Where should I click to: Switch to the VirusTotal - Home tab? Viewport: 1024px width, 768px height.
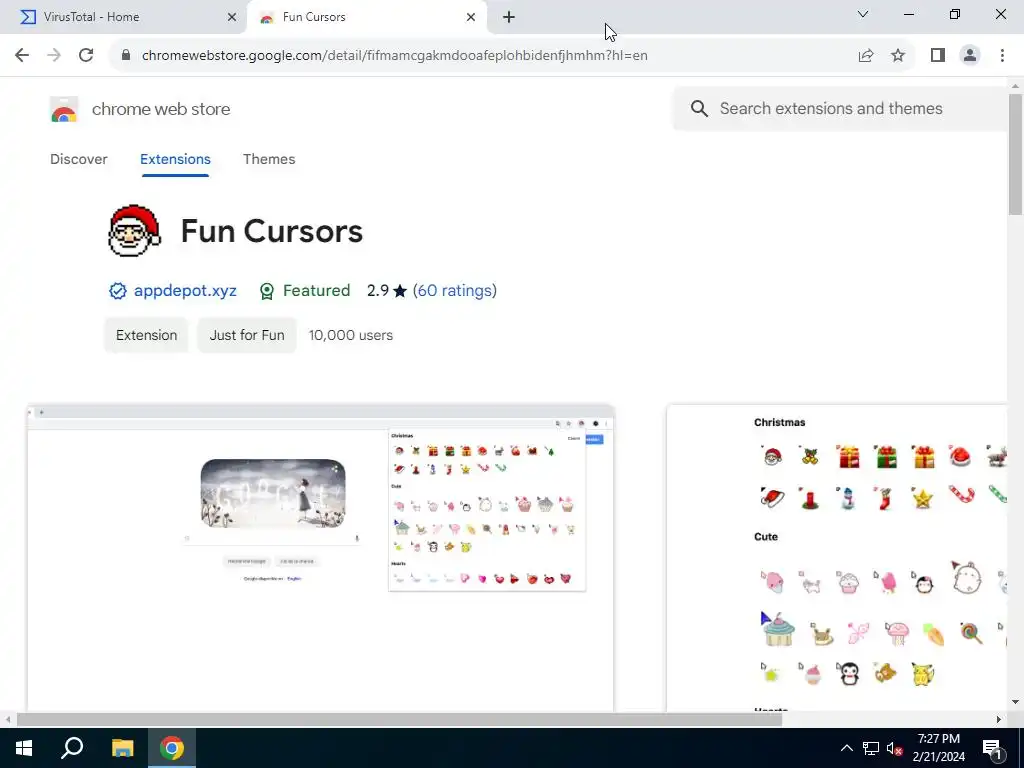click(x=123, y=17)
